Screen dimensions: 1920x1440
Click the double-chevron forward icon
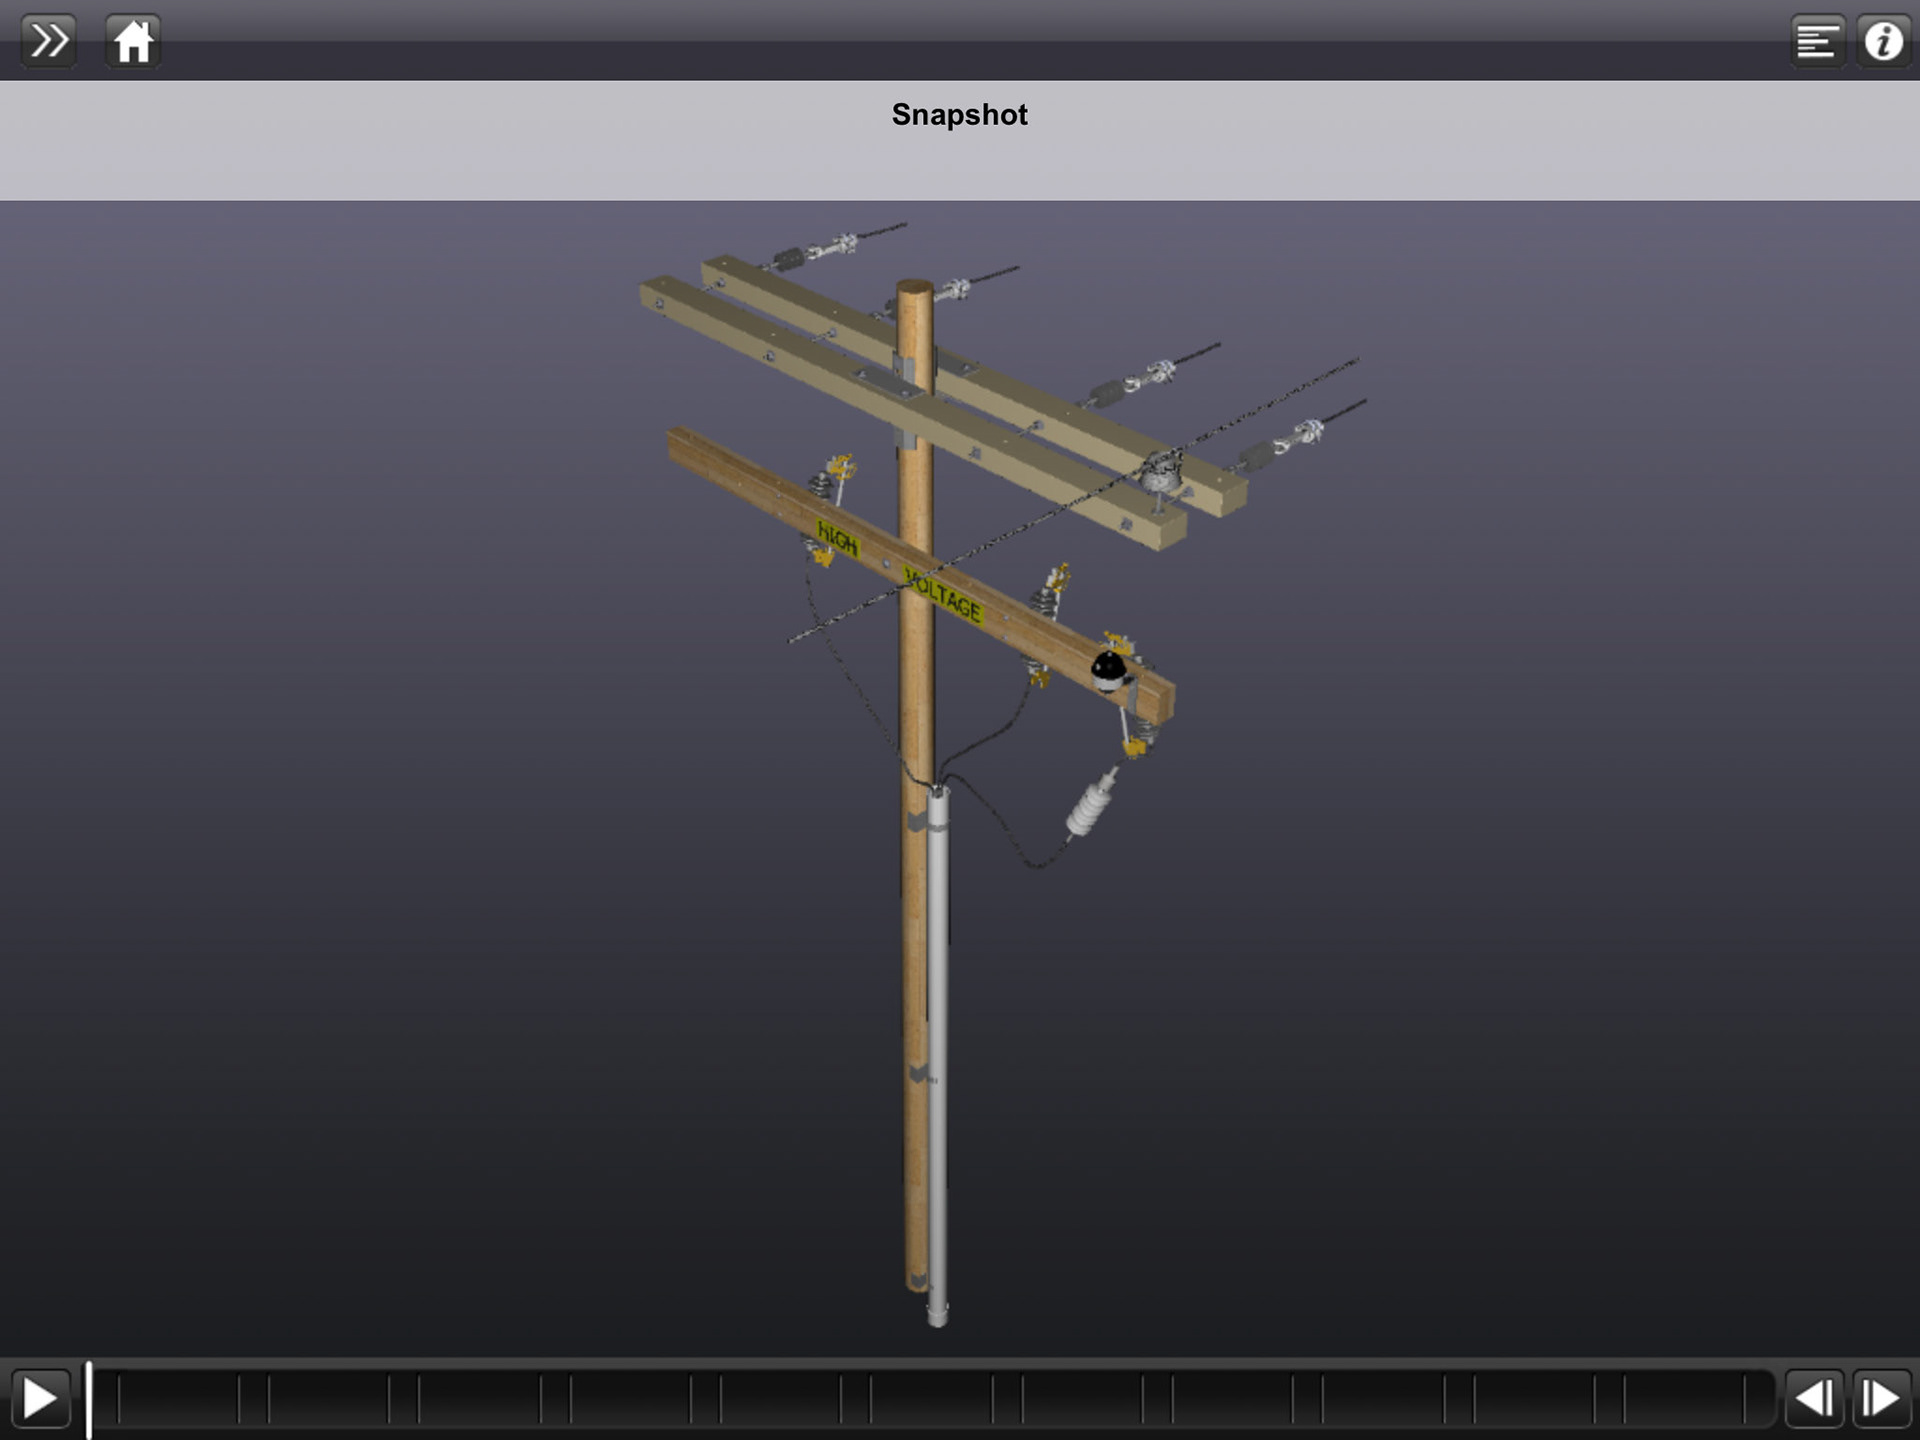[x=48, y=41]
